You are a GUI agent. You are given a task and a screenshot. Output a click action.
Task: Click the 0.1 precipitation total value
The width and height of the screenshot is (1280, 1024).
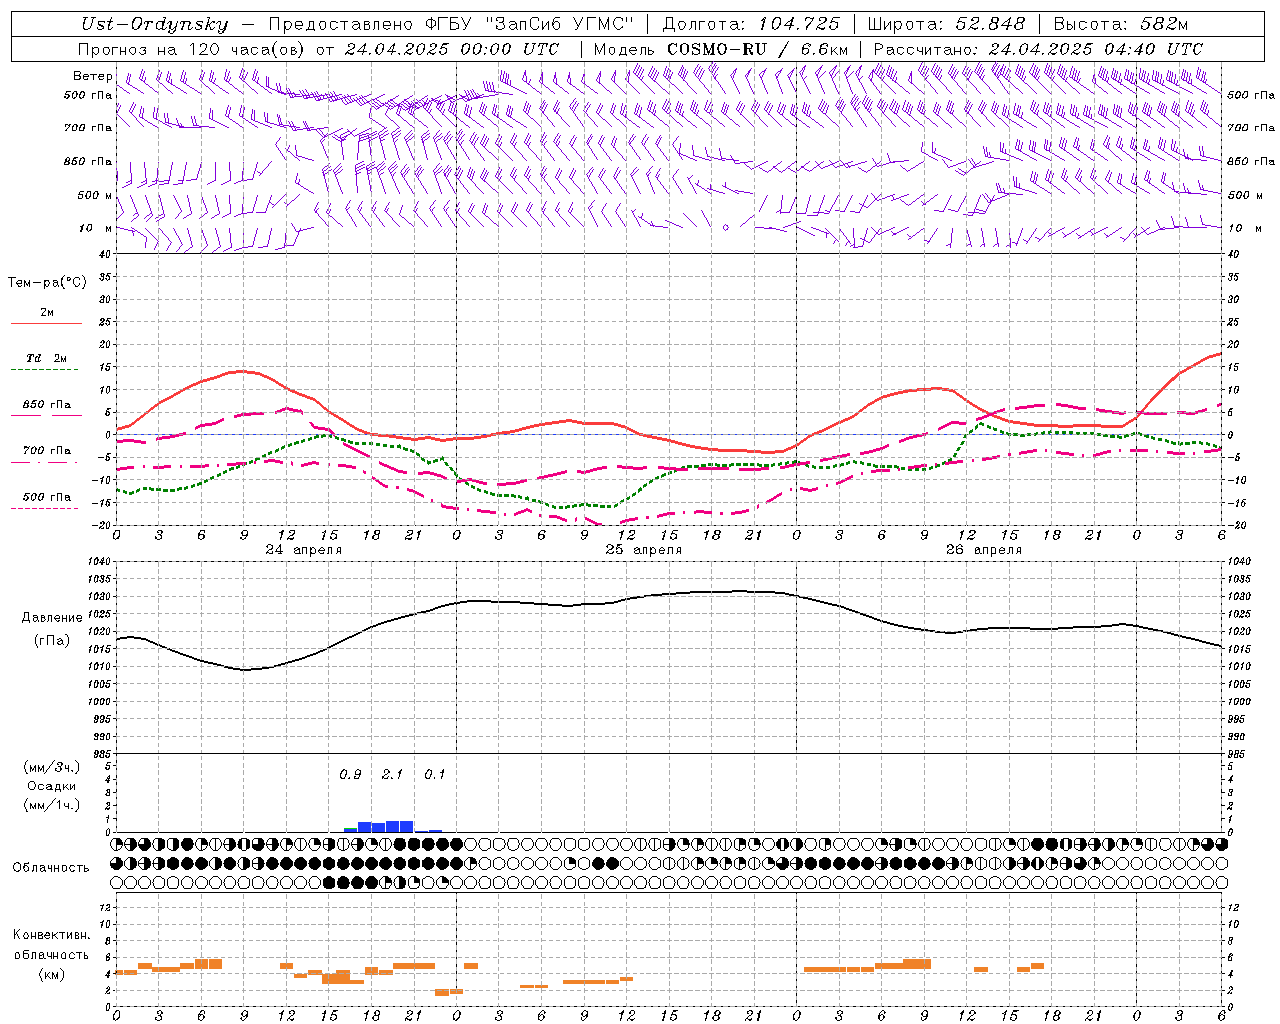pyautogui.click(x=434, y=775)
